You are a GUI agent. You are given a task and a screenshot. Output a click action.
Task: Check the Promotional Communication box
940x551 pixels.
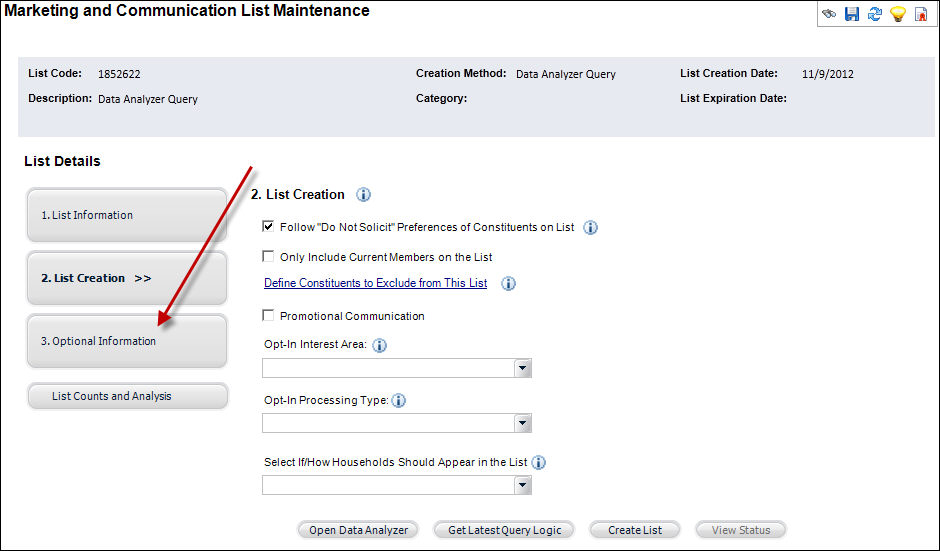(x=268, y=316)
